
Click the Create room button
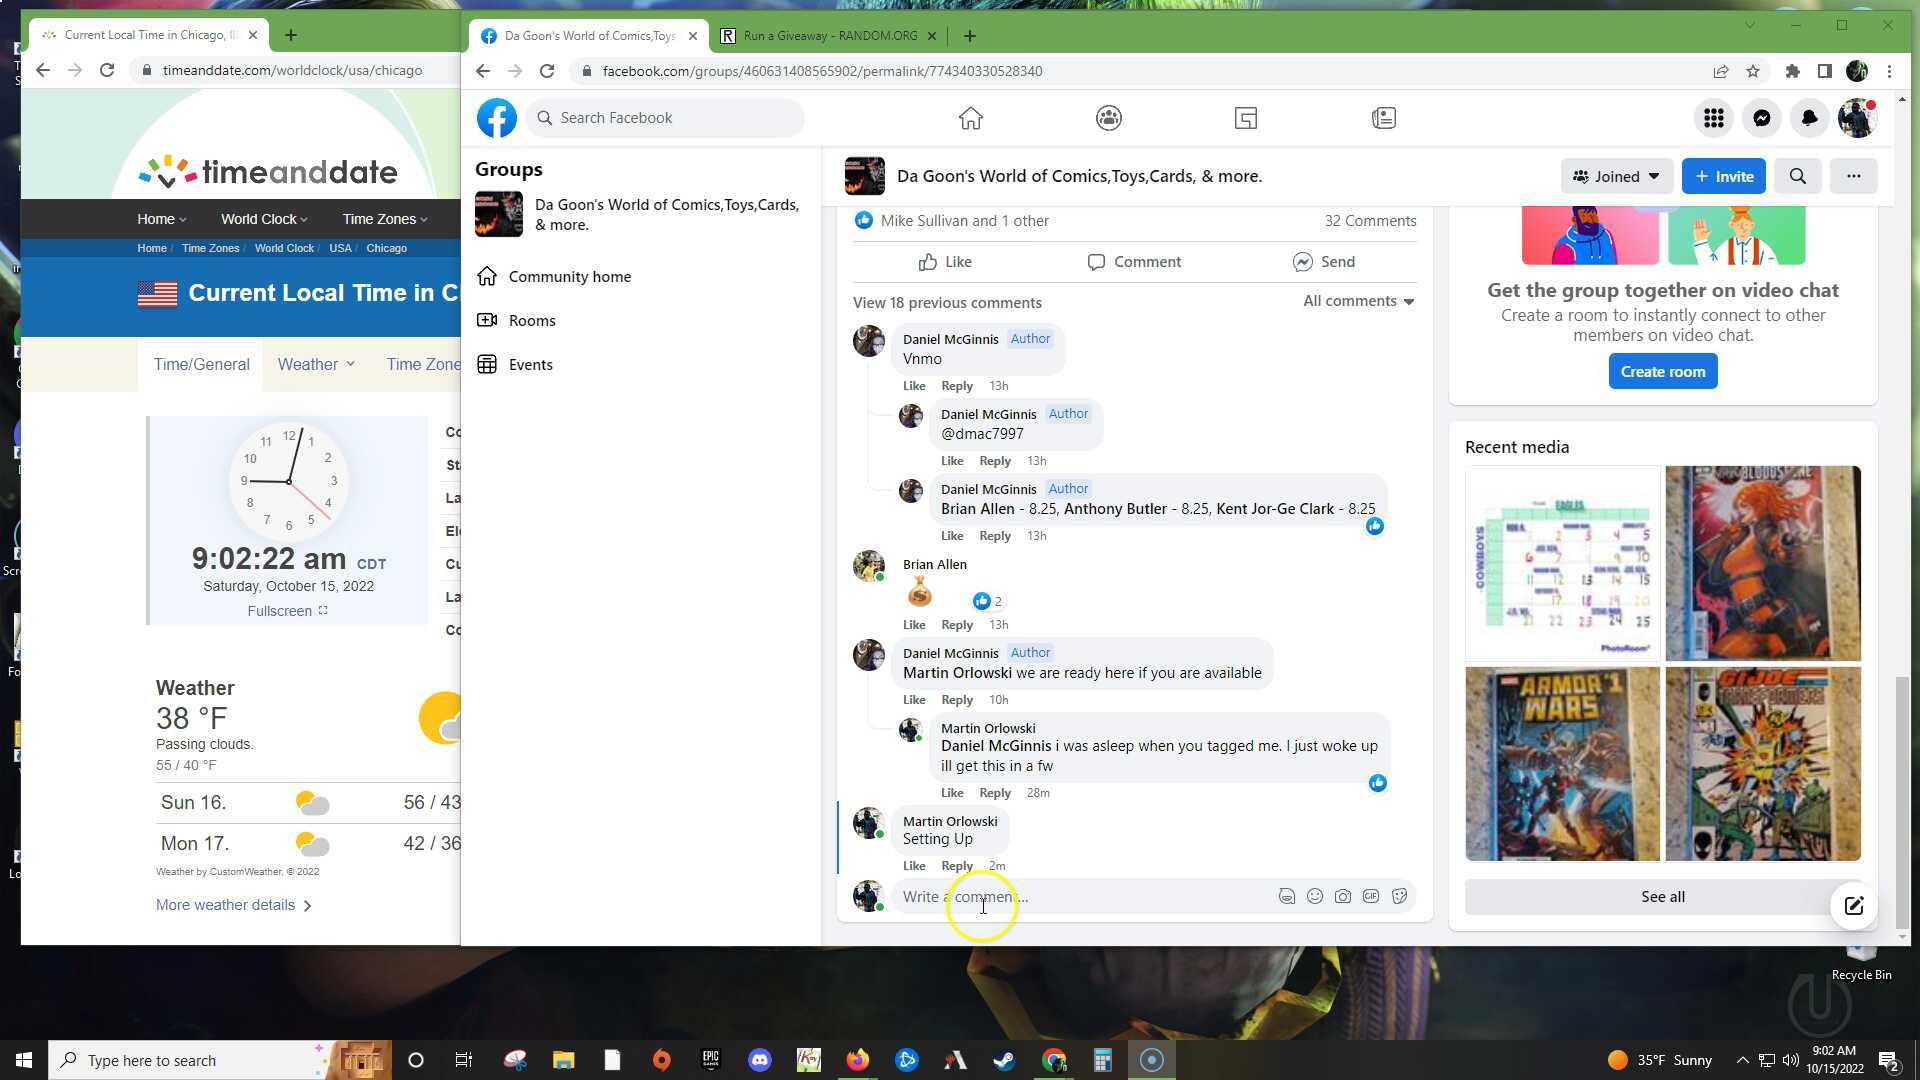click(1662, 371)
